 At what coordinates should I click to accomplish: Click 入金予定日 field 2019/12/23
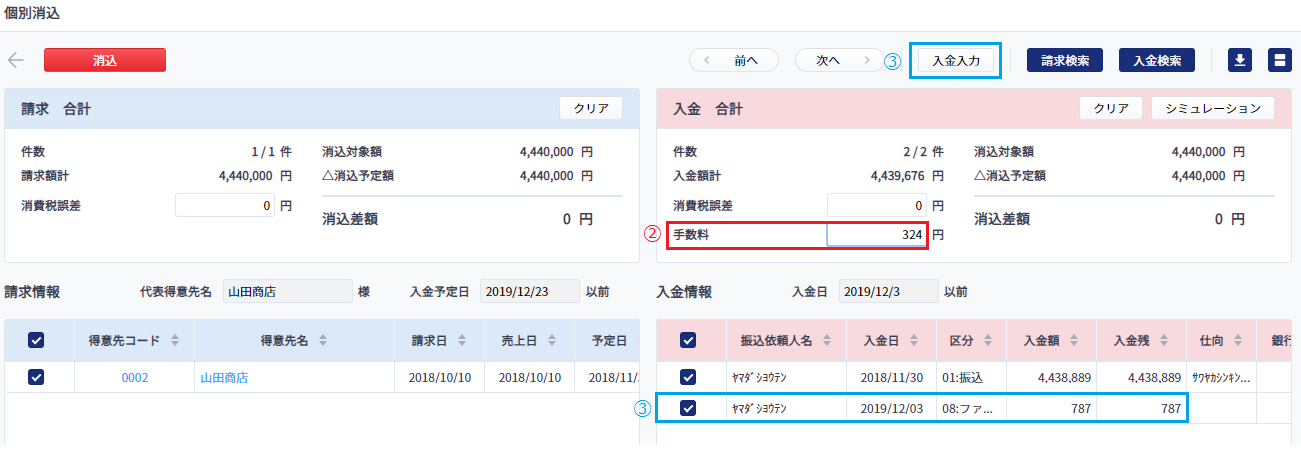(529, 292)
